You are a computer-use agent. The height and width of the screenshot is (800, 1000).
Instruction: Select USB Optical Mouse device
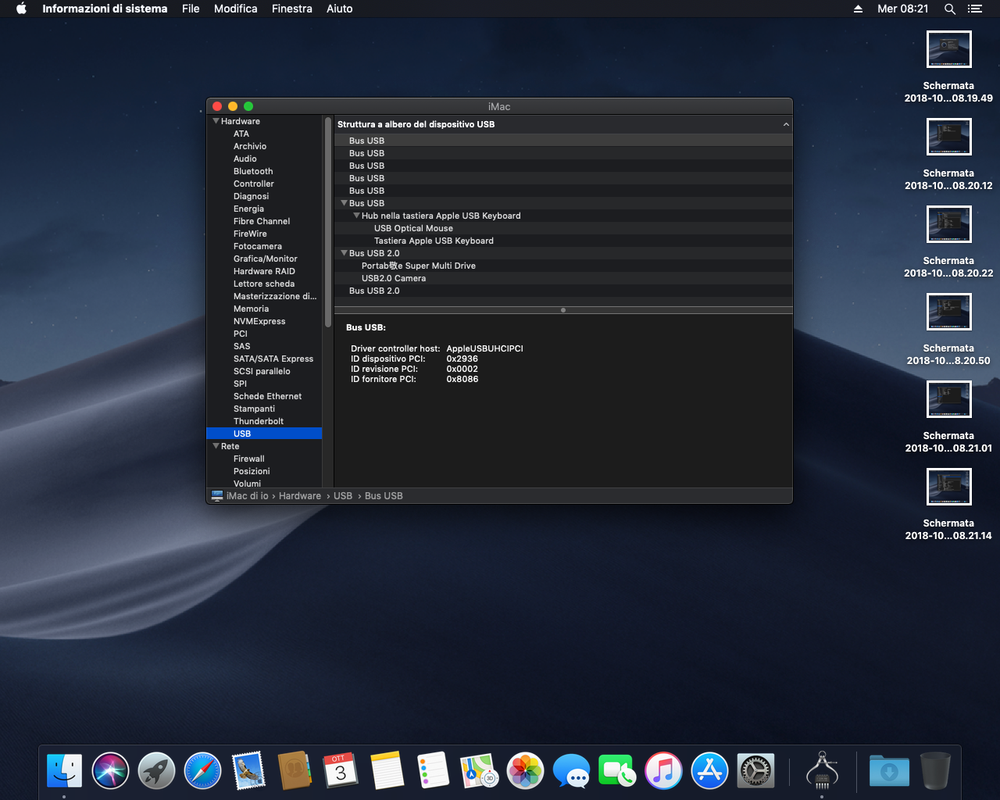[413, 228]
